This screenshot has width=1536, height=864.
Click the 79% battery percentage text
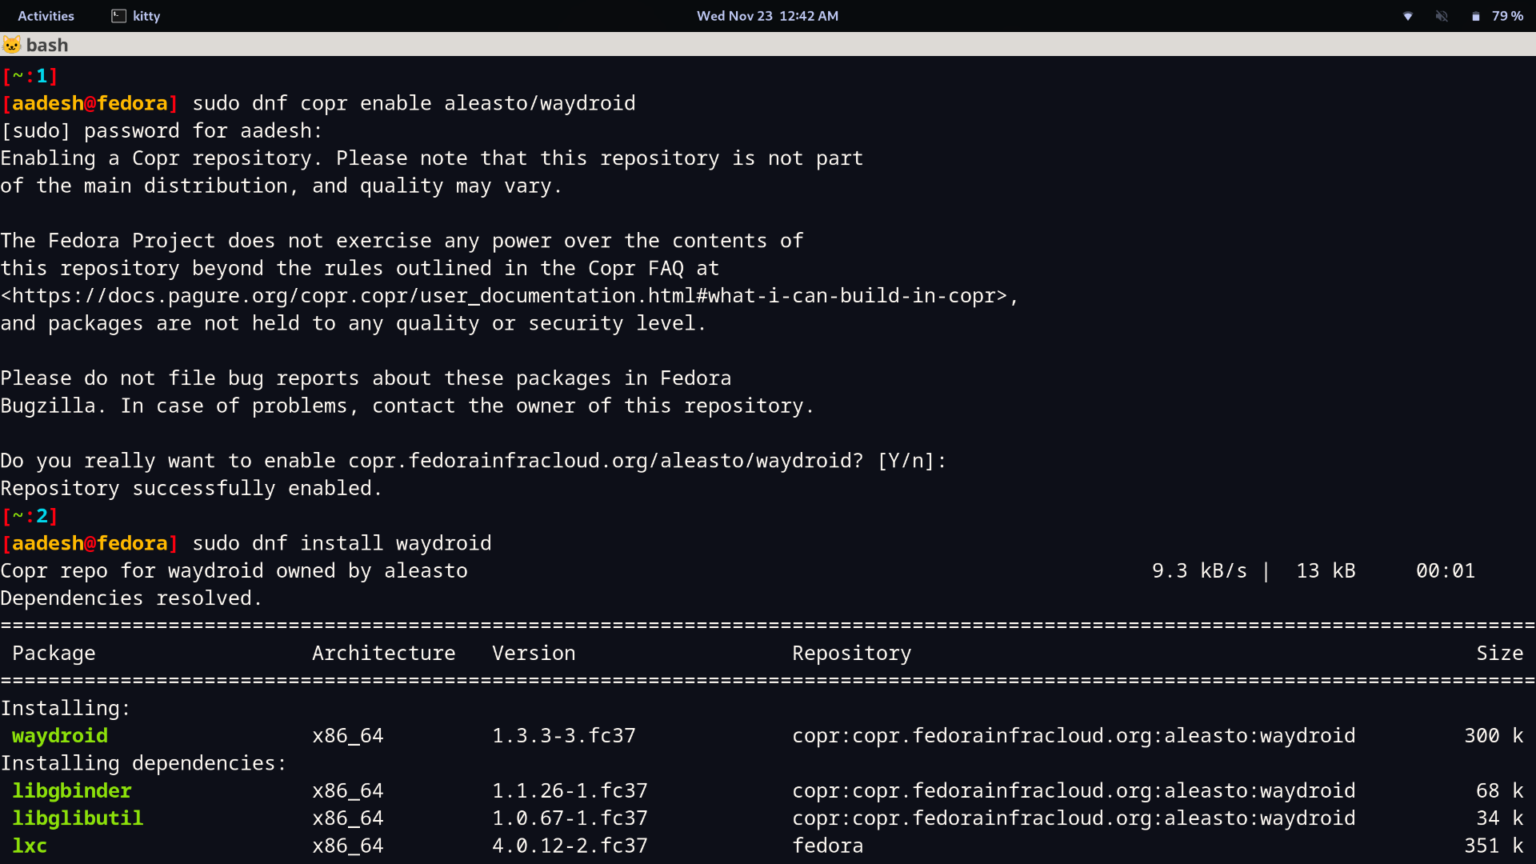pyautogui.click(x=1509, y=16)
